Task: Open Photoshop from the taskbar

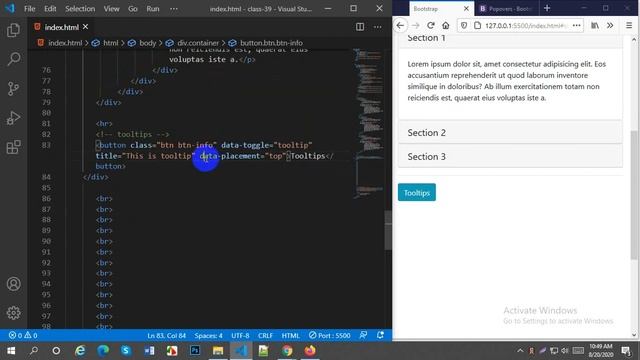Action: (195, 351)
